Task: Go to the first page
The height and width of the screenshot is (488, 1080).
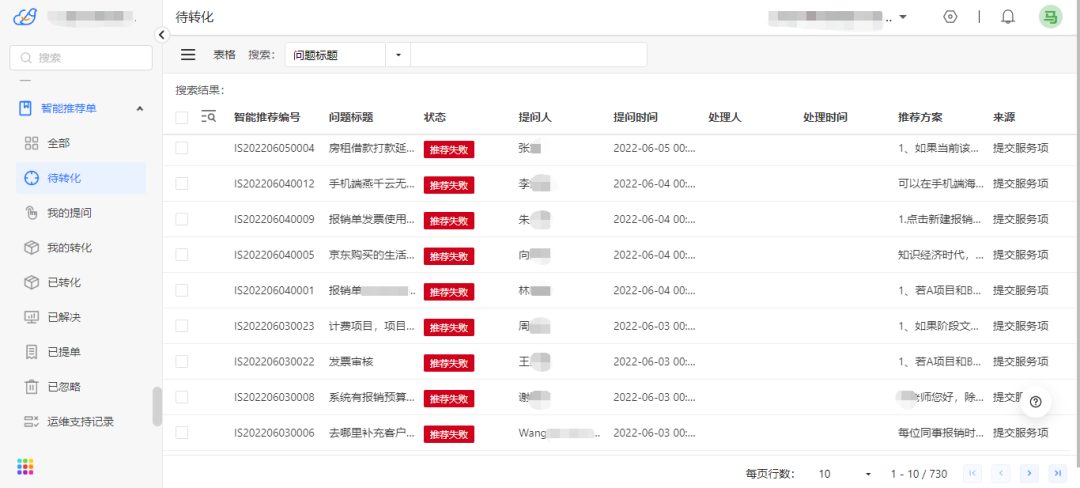Action: 973,474
